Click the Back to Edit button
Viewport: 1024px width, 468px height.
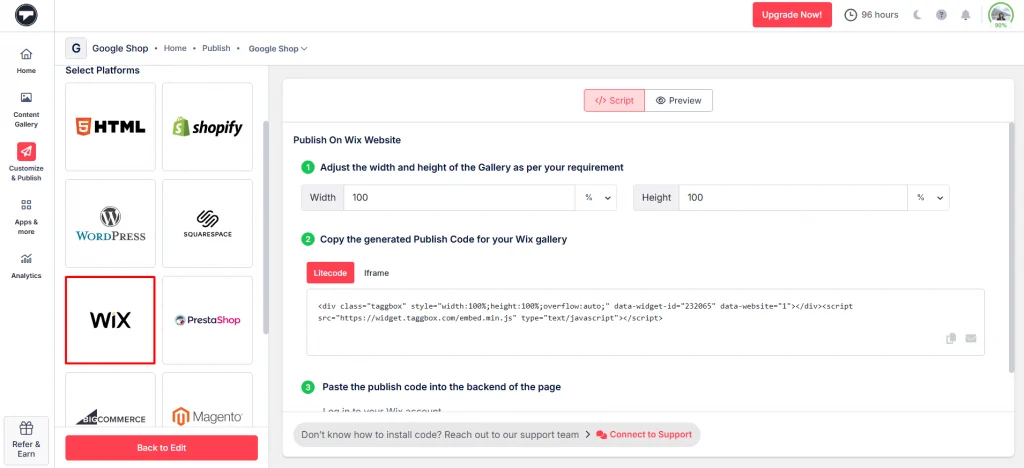click(x=161, y=448)
